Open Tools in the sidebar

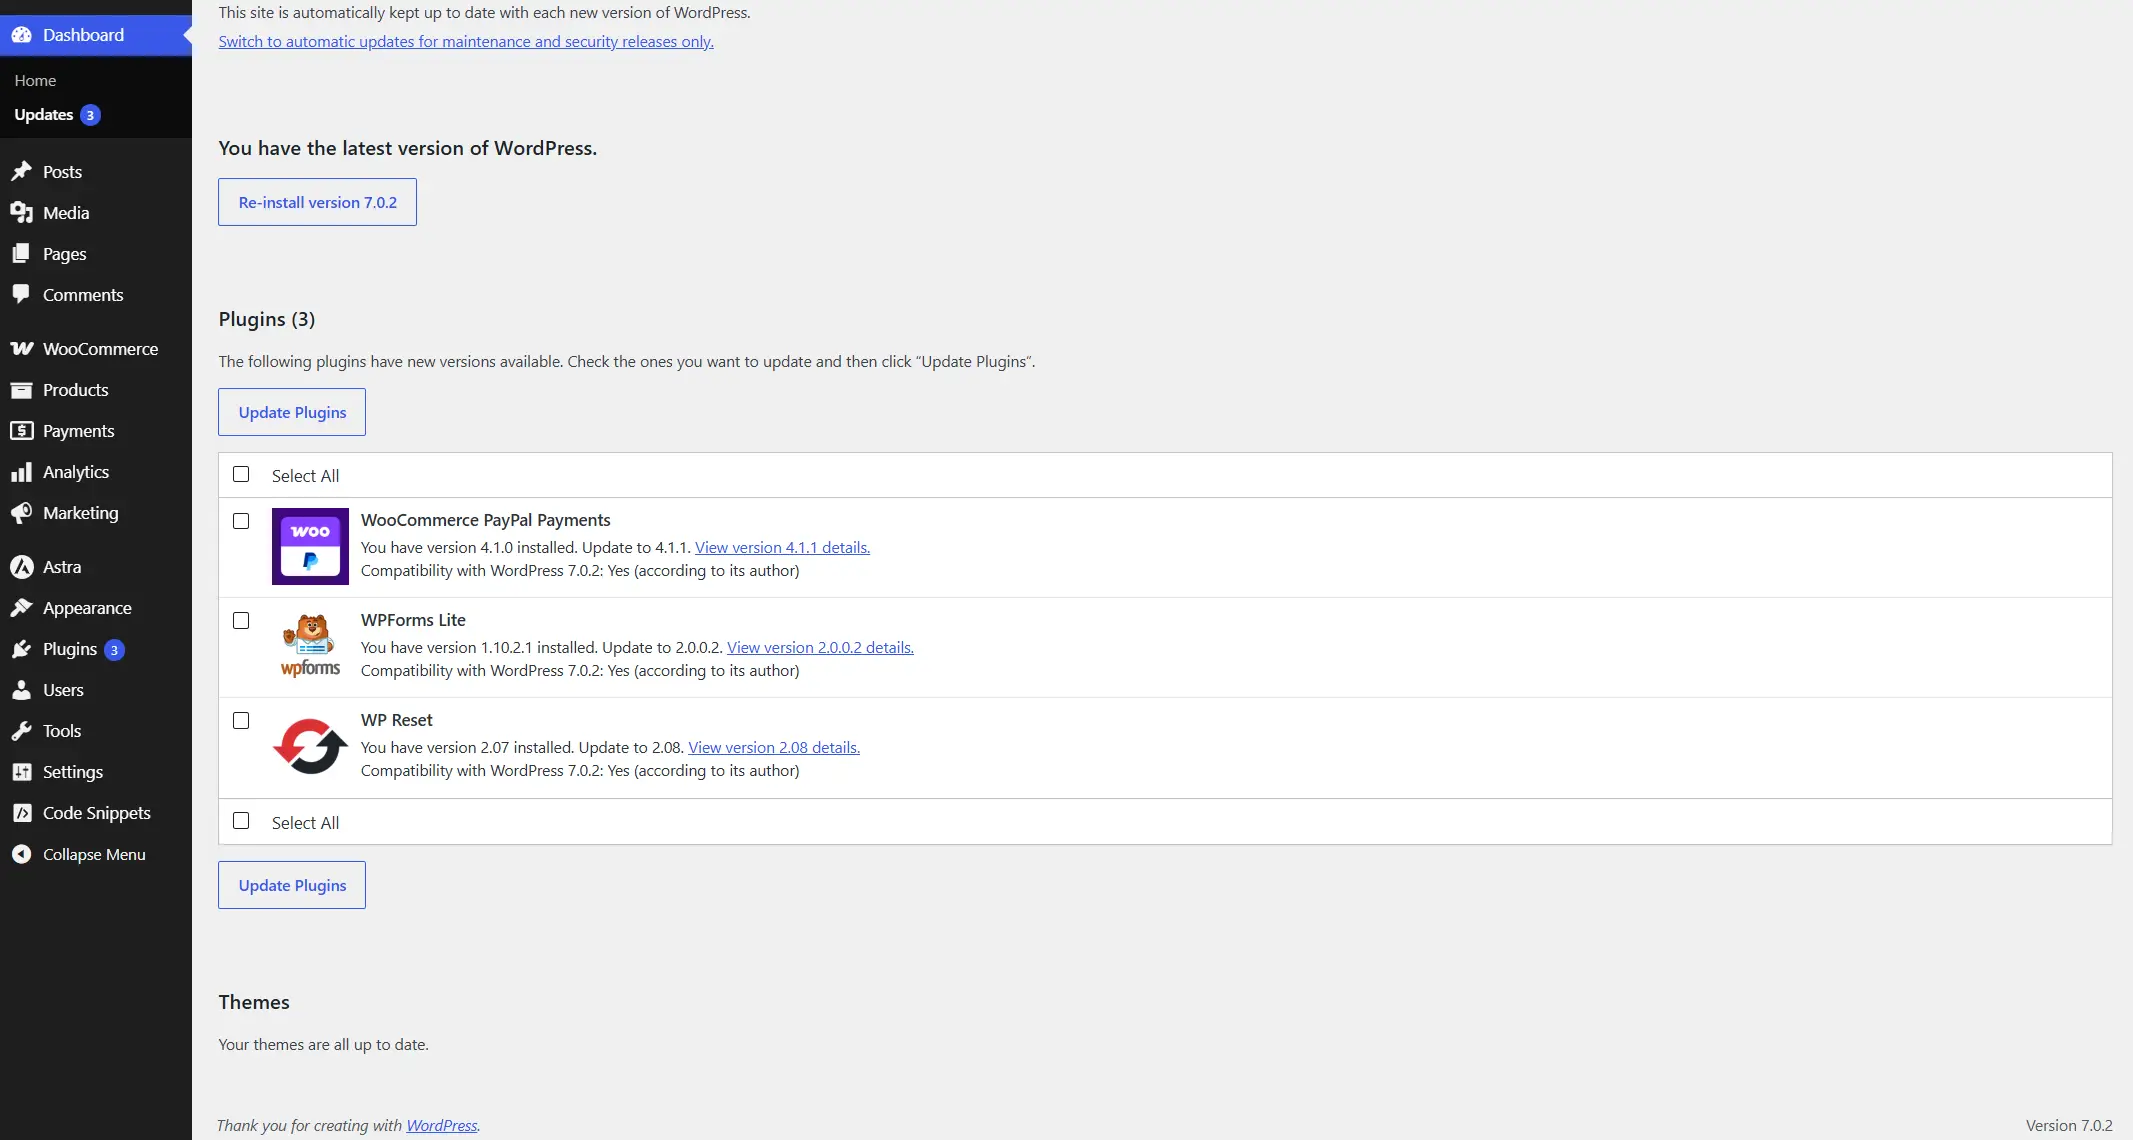(x=62, y=731)
